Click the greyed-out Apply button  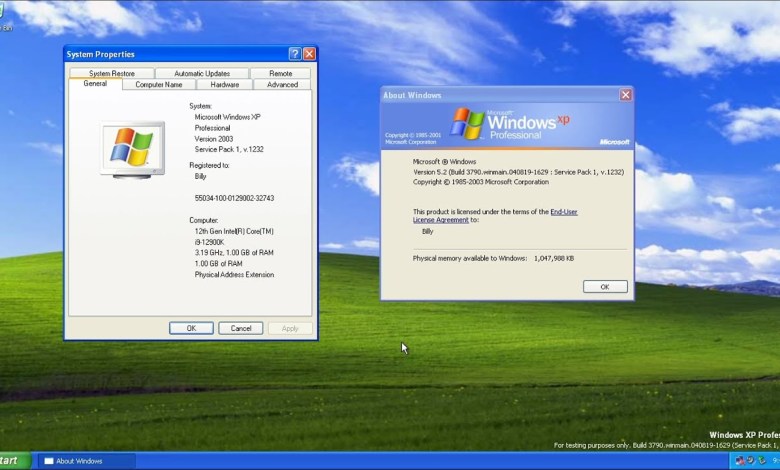290,328
